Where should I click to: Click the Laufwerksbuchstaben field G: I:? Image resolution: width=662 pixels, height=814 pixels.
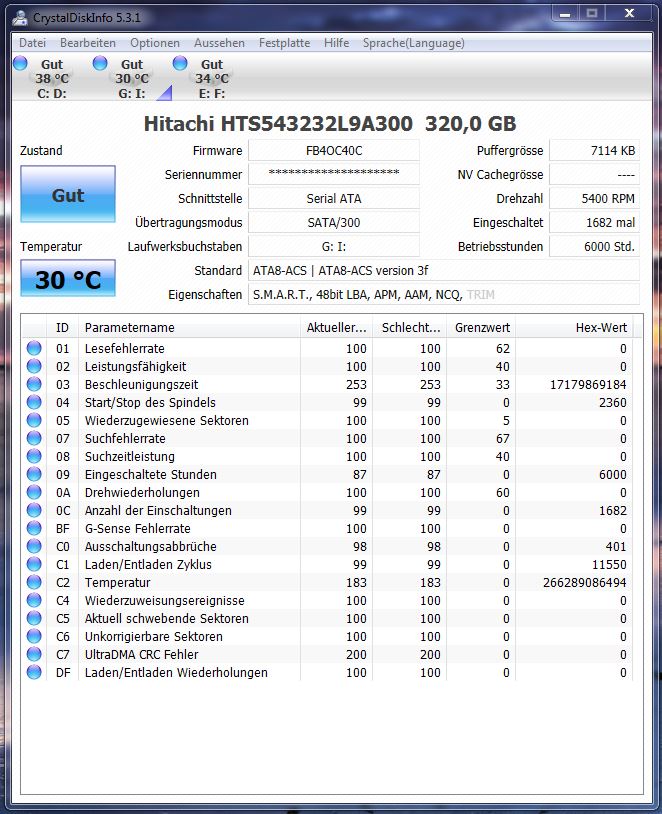334,246
